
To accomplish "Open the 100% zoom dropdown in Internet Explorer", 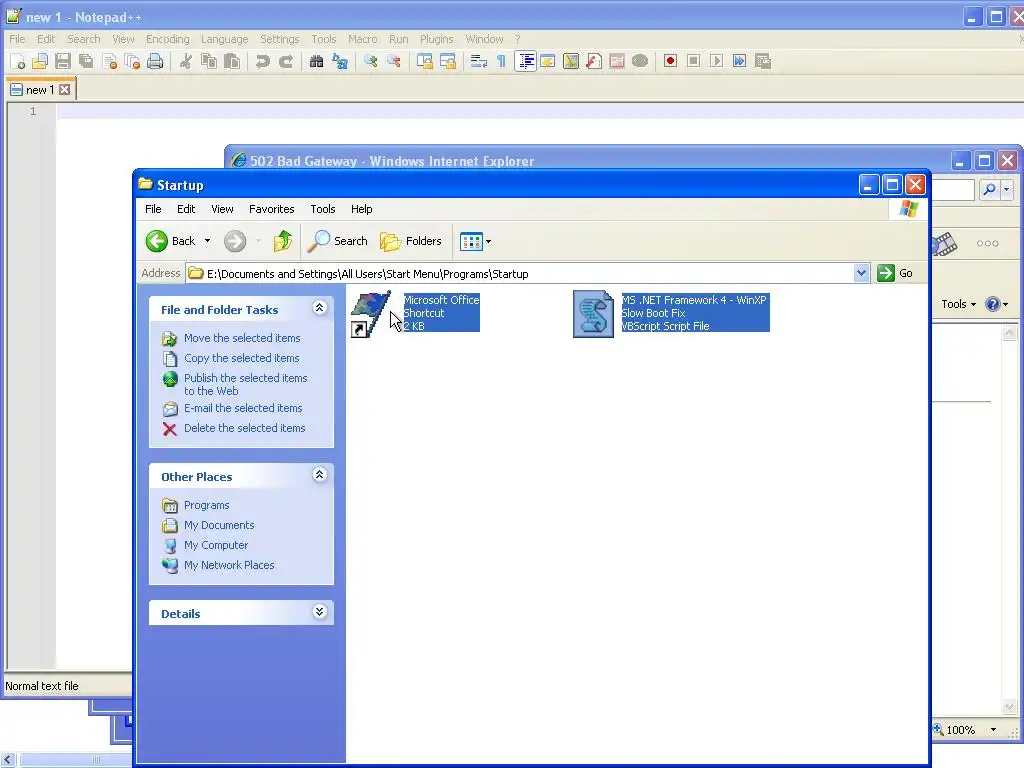I will (x=993, y=729).
